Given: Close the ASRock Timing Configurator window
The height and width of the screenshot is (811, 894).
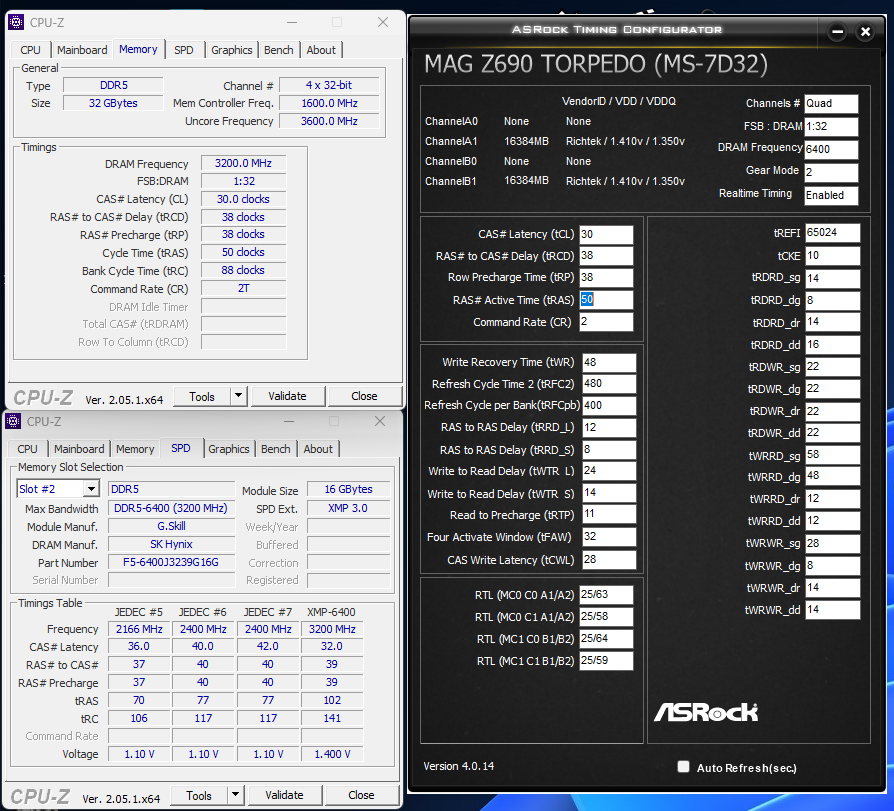Looking at the screenshot, I should pyautogui.click(x=865, y=32).
